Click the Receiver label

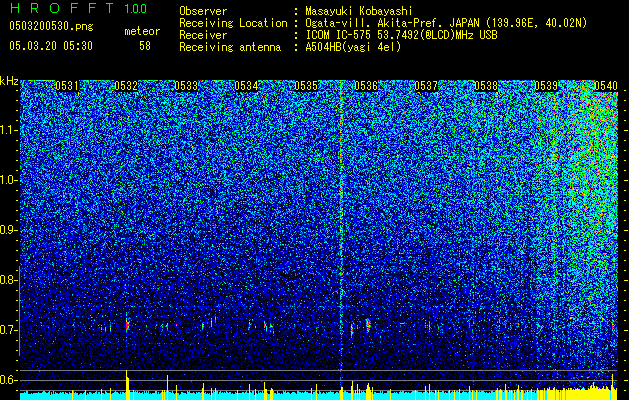pyautogui.click(x=203, y=35)
